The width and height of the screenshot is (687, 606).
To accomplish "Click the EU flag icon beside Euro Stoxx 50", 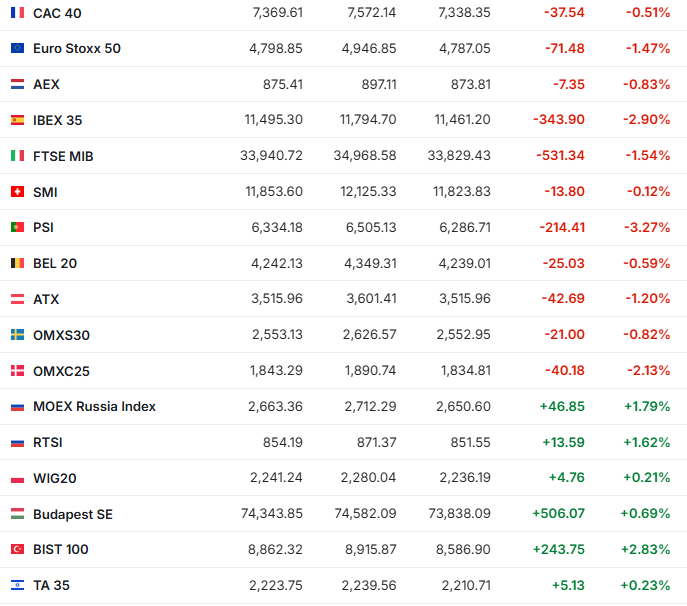I will (x=17, y=49).
